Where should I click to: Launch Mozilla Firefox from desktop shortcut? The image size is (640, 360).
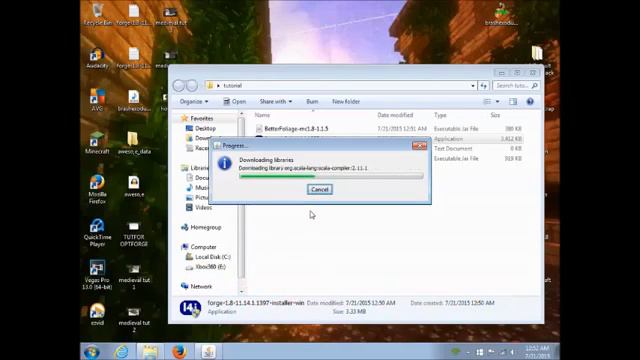point(97,189)
